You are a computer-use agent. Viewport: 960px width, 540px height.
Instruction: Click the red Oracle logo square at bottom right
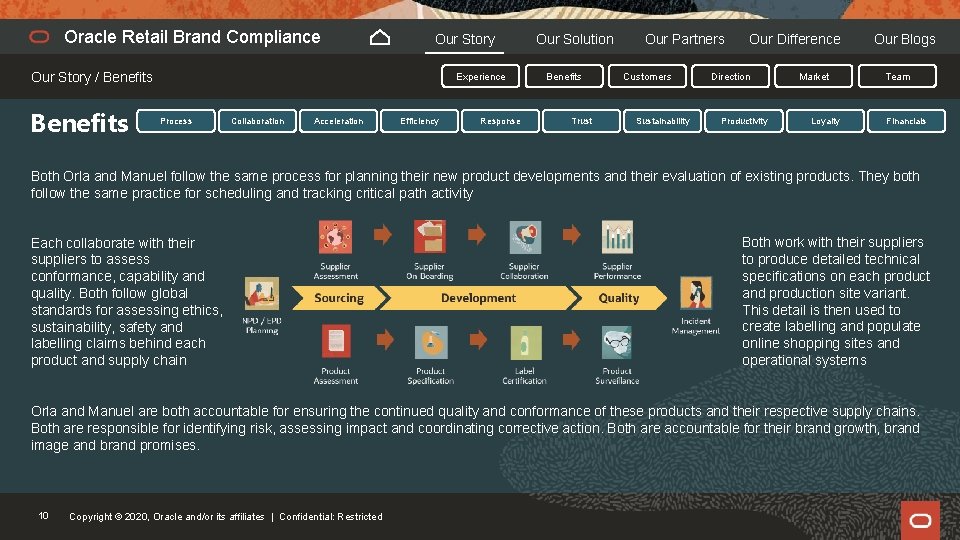[x=920, y=520]
